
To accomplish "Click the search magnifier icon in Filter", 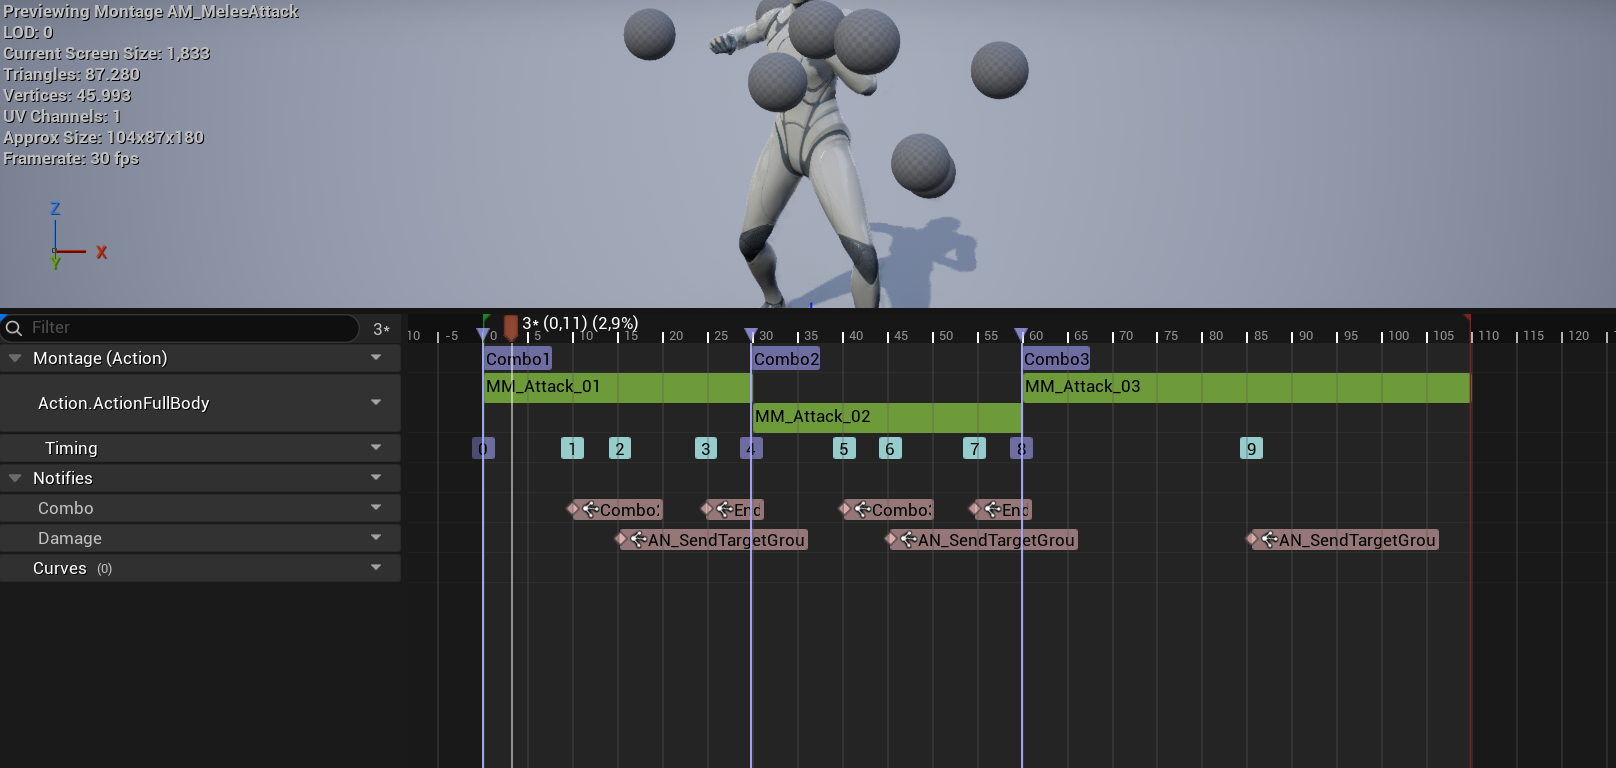I will click(14, 328).
